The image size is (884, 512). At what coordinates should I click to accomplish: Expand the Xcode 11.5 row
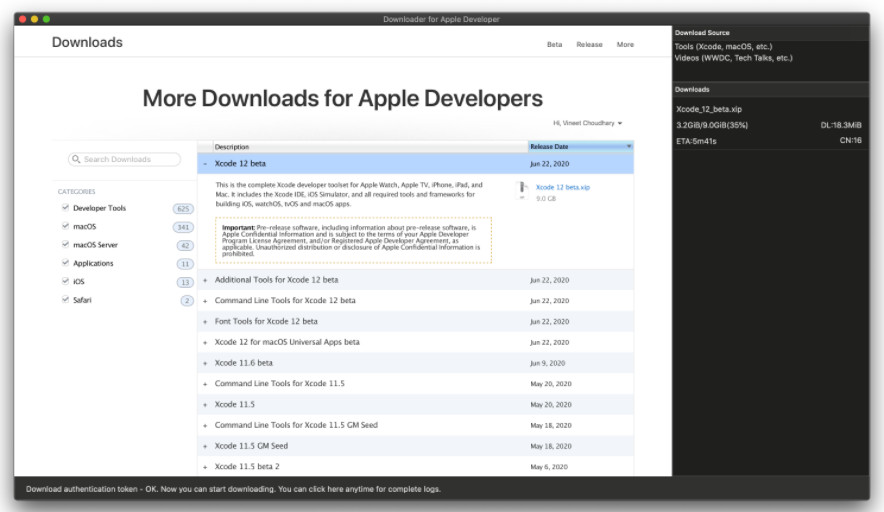(x=205, y=405)
